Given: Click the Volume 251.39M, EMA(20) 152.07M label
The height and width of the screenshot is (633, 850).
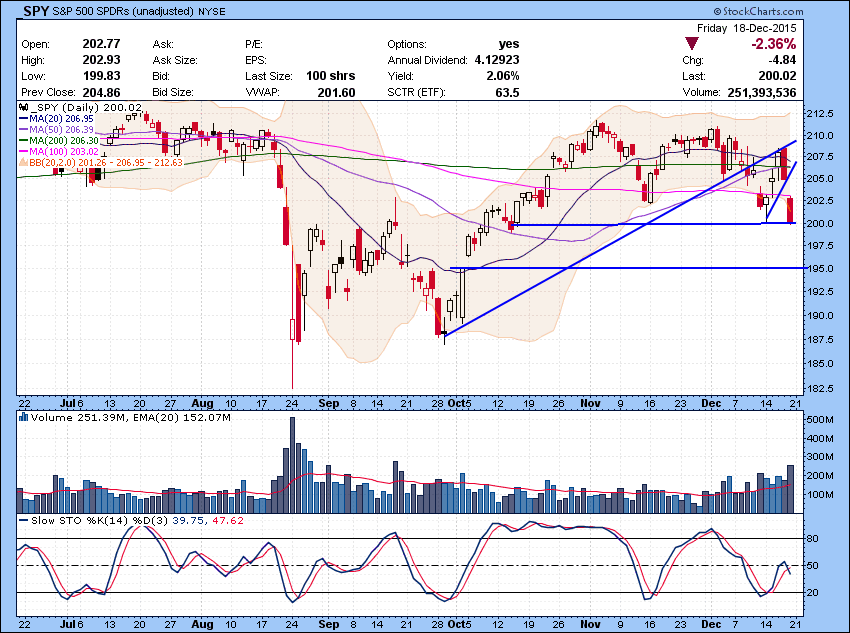Looking at the screenshot, I should [x=131, y=417].
